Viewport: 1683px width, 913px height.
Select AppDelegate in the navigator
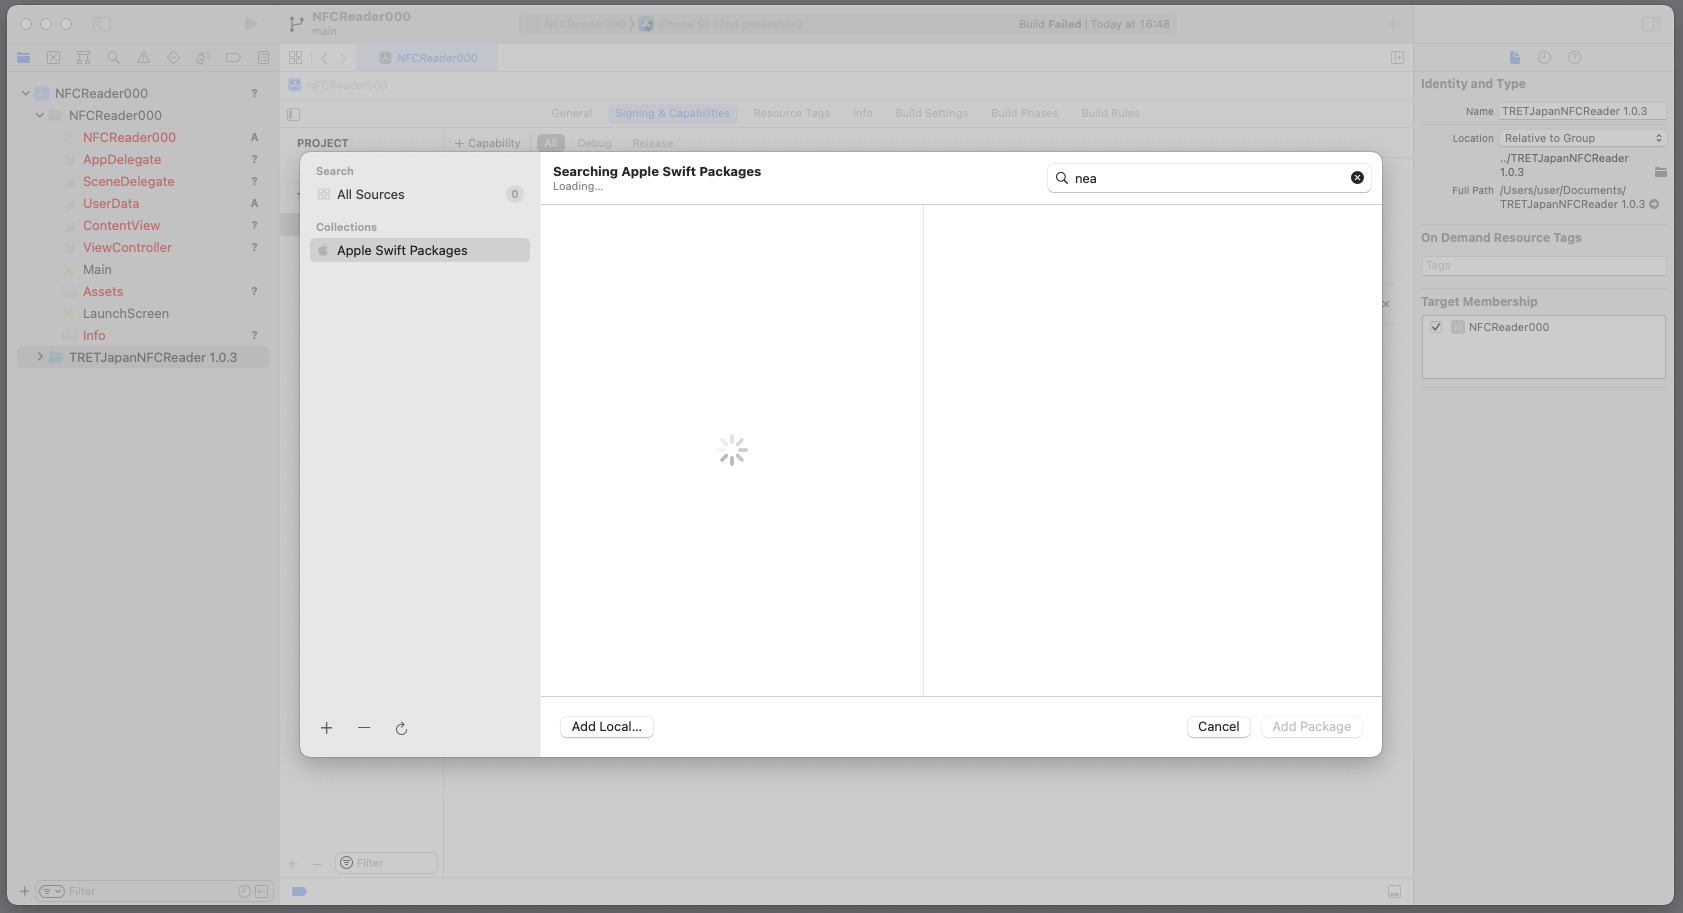click(x=122, y=159)
